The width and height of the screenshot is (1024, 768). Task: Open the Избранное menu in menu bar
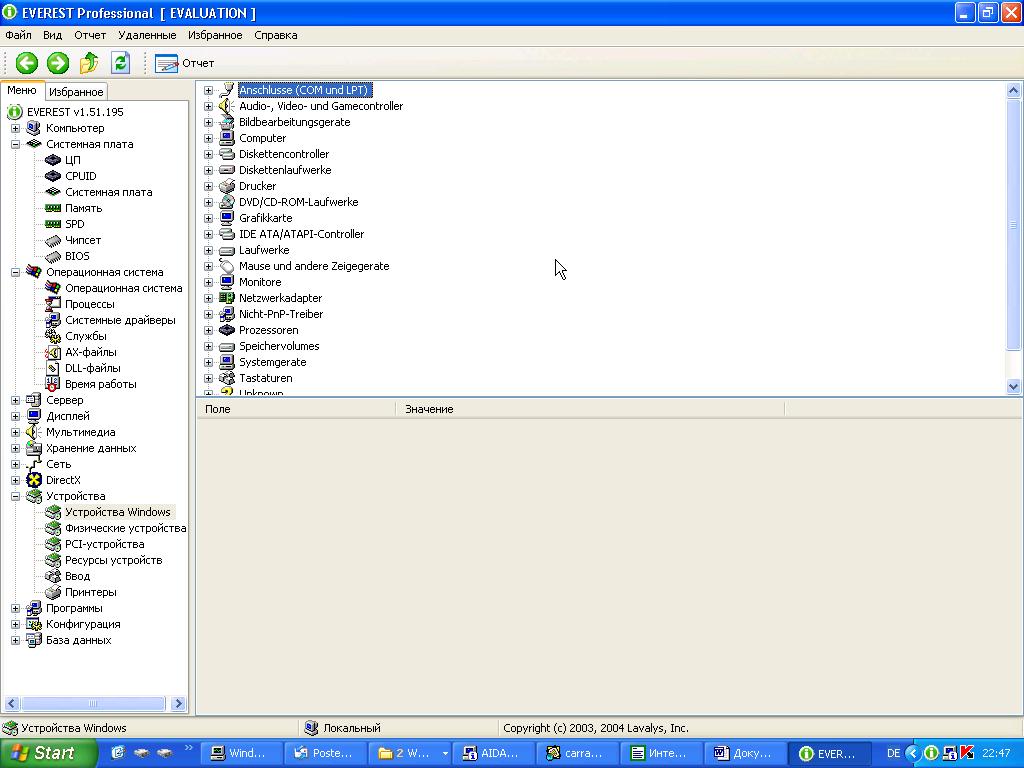(x=215, y=35)
